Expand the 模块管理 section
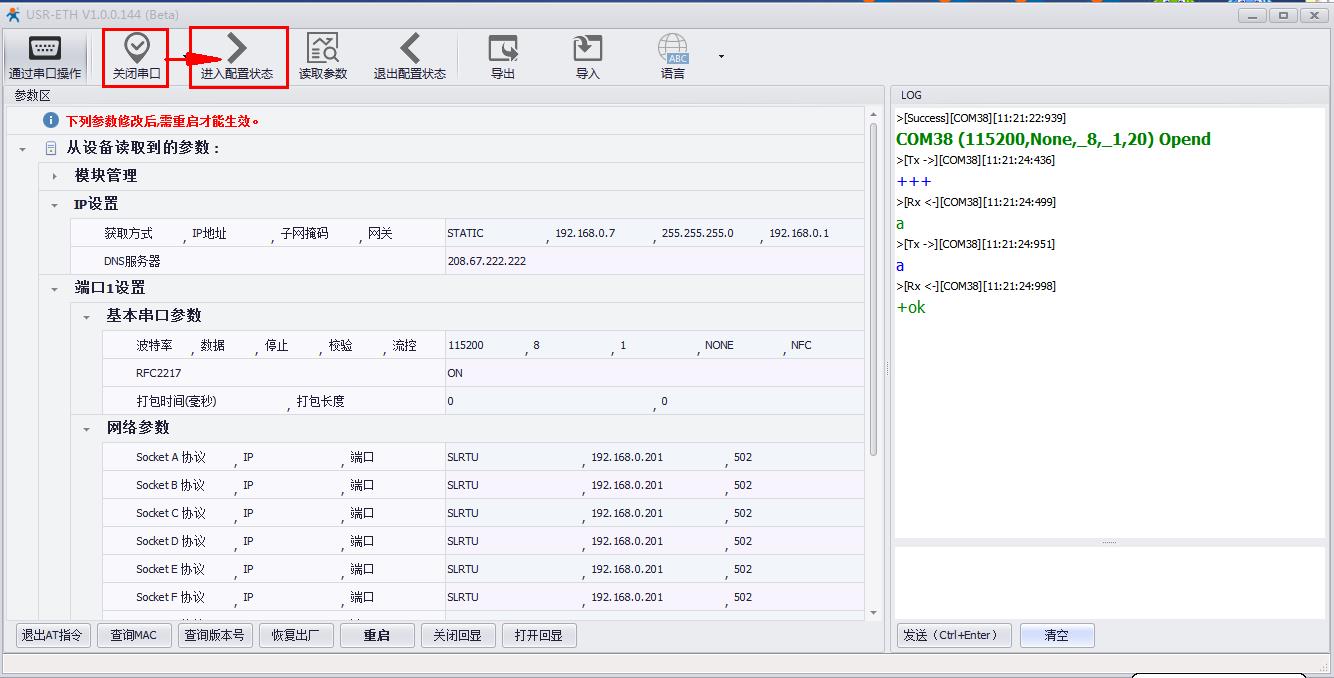Image resolution: width=1334 pixels, height=678 pixels. click(x=55, y=176)
